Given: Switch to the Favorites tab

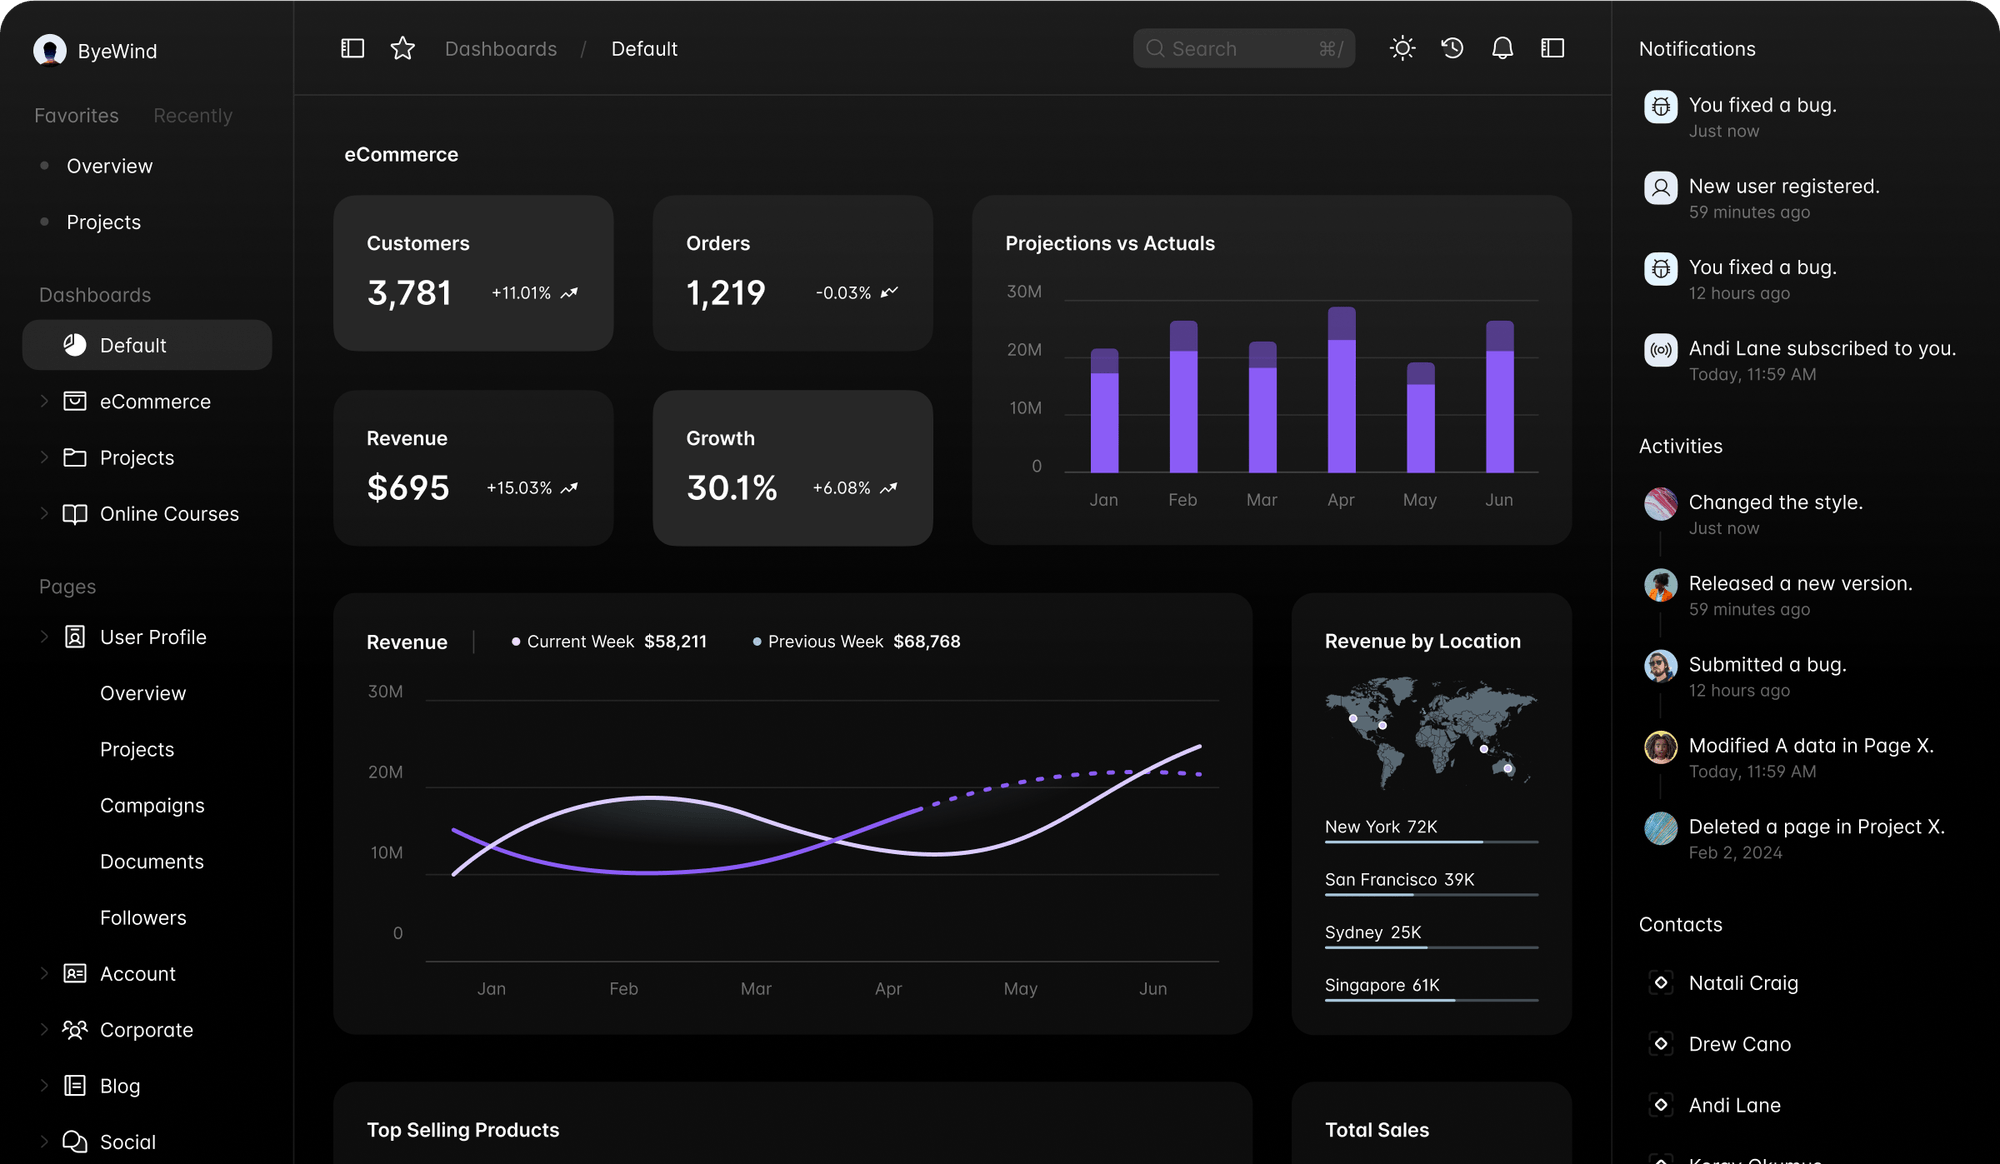Looking at the screenshot, I should pos(76,115).
